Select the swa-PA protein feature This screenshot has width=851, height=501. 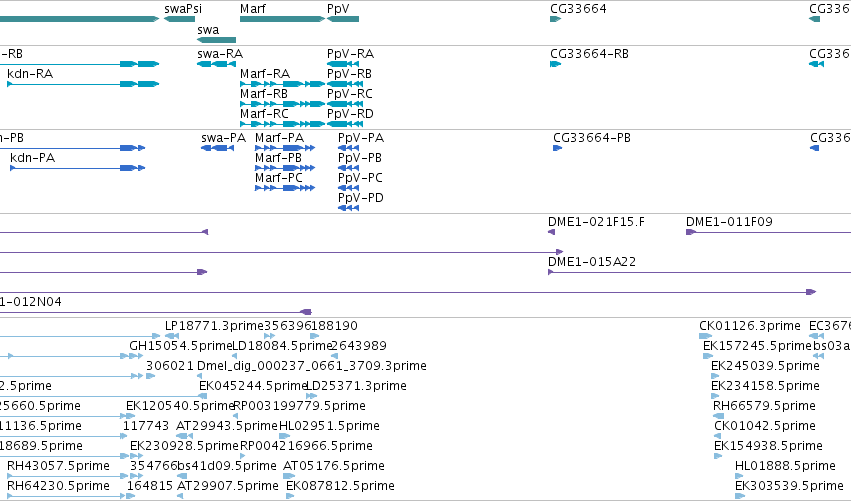point(217,148)
